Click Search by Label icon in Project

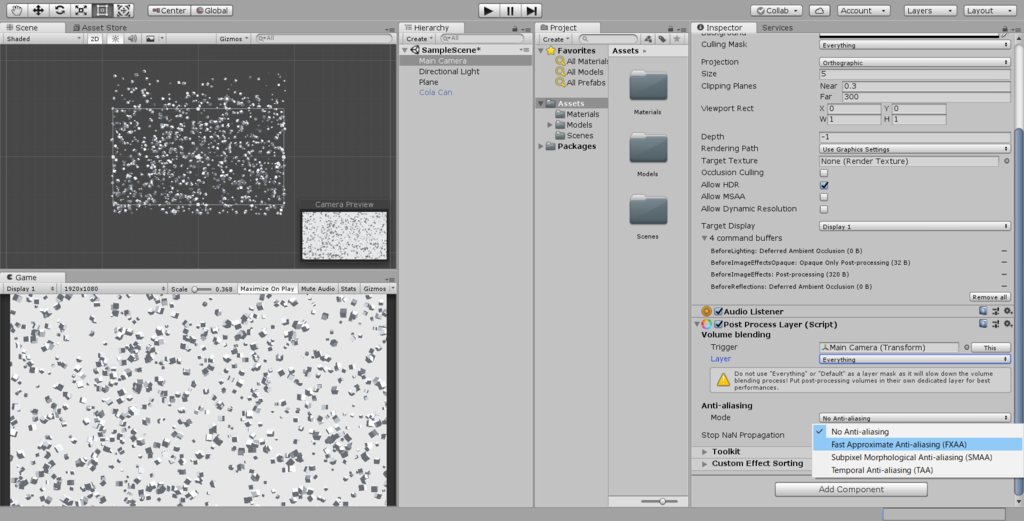[662, 39]
